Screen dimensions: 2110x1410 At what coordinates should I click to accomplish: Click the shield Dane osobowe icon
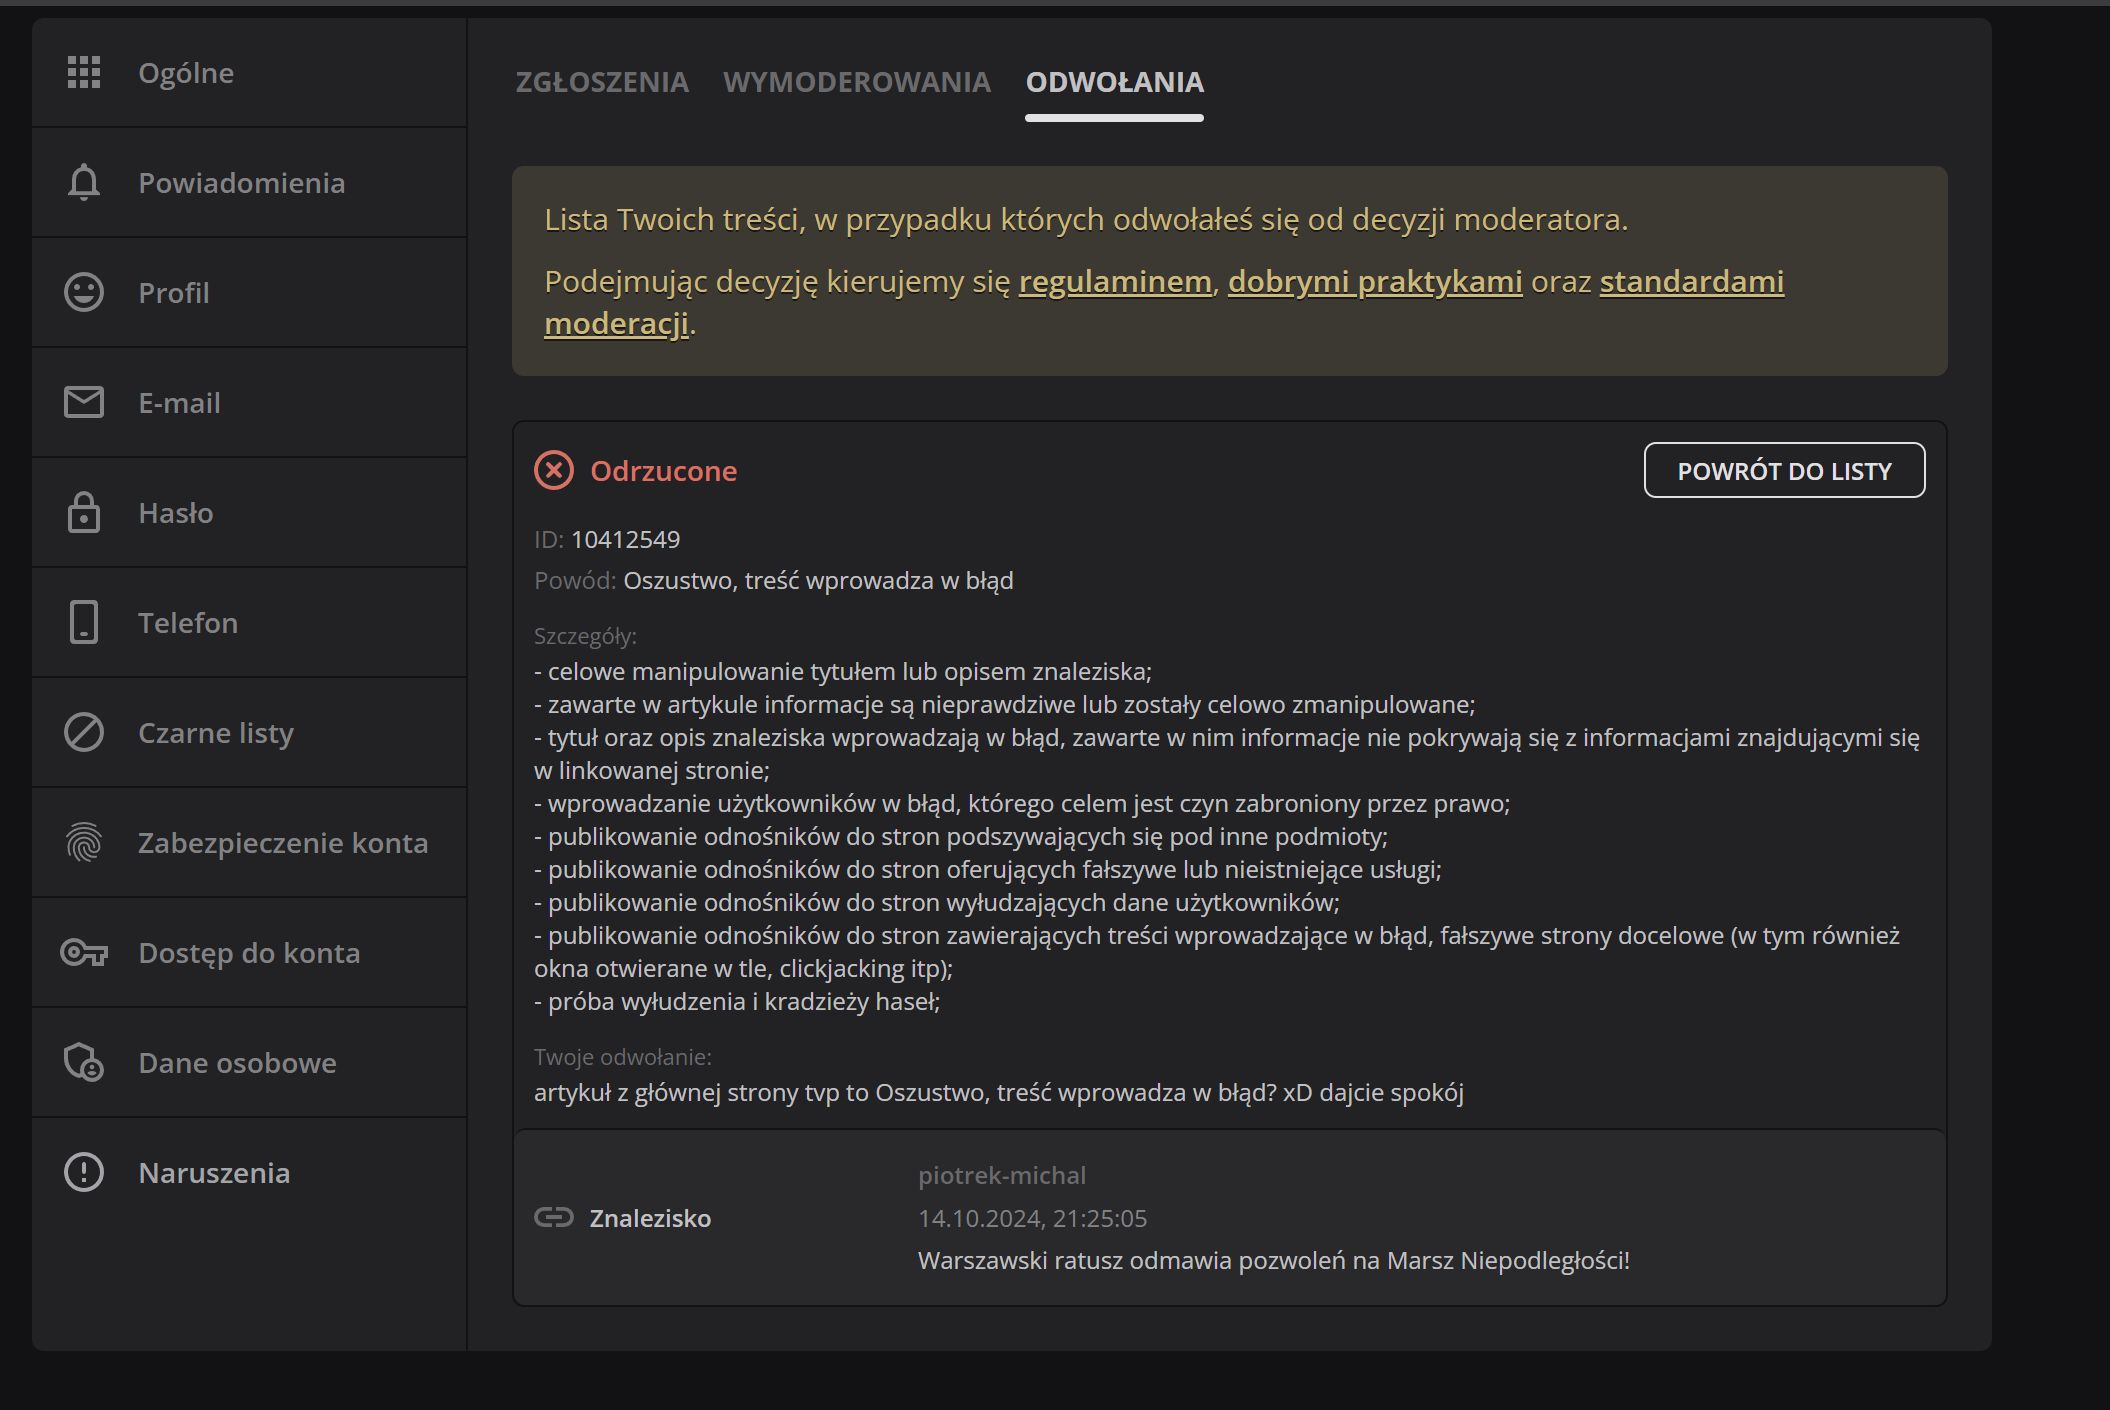pos(84,1062)
